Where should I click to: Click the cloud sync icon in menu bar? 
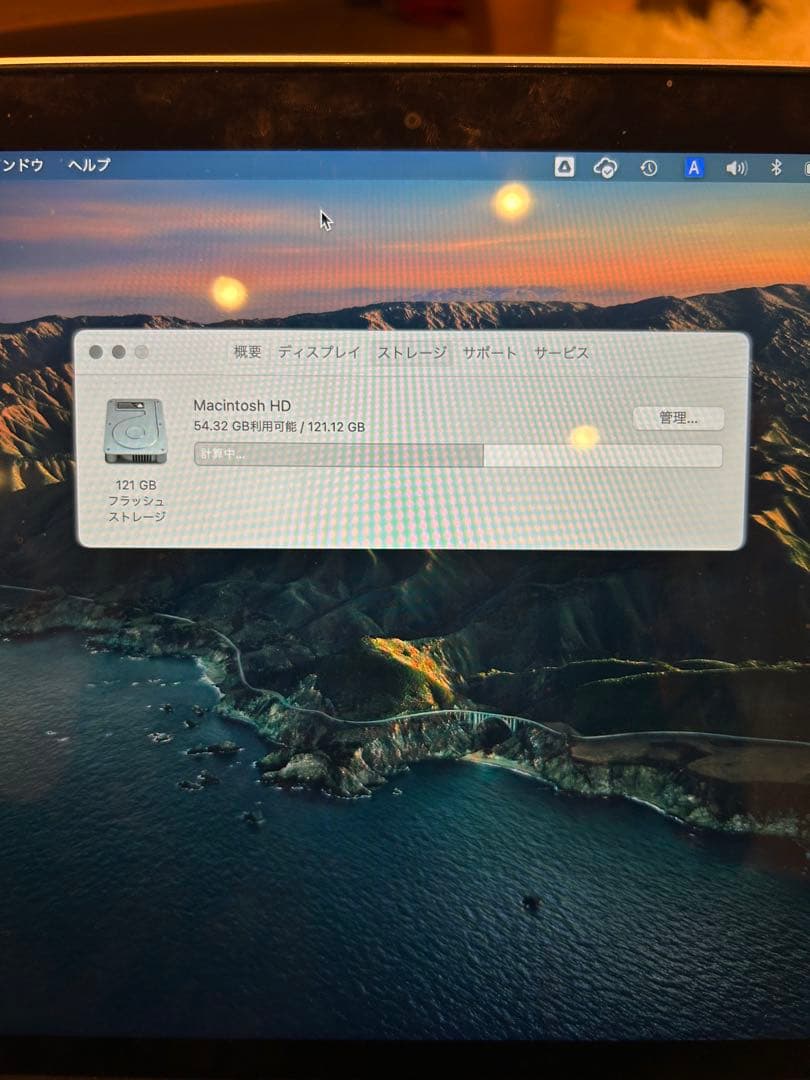(x=606, y=167)
